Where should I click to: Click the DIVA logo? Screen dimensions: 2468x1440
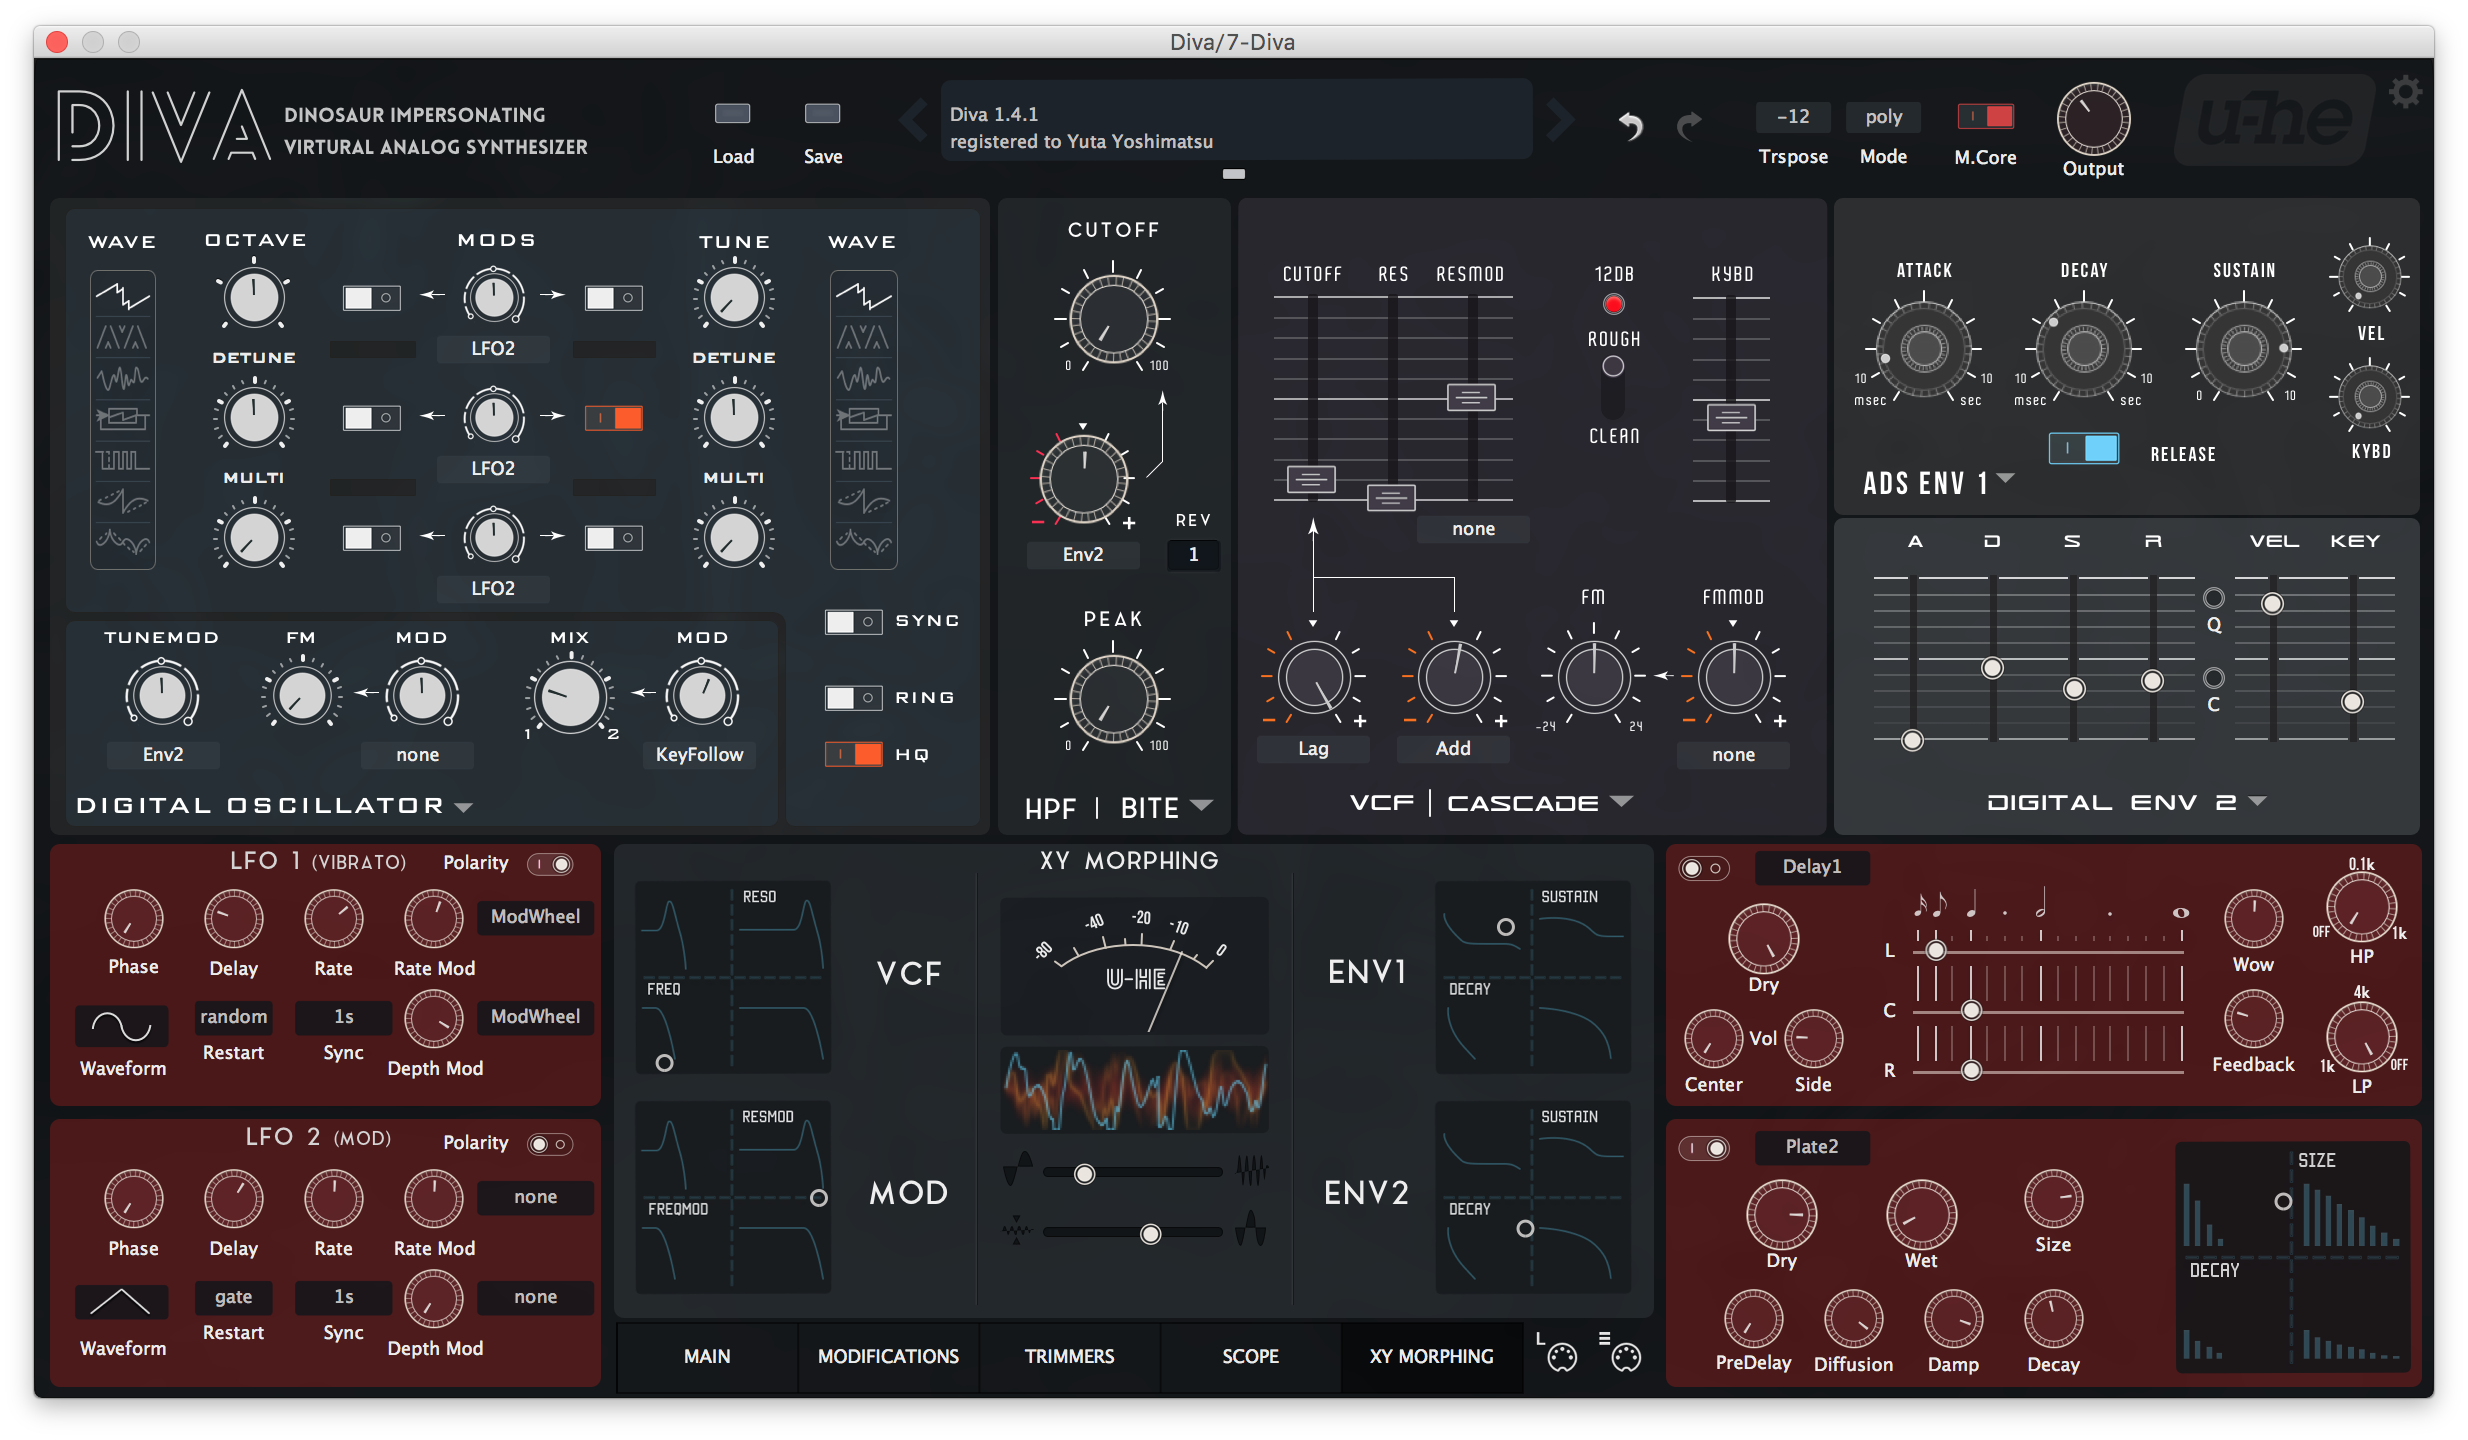[x=164, y=126]
